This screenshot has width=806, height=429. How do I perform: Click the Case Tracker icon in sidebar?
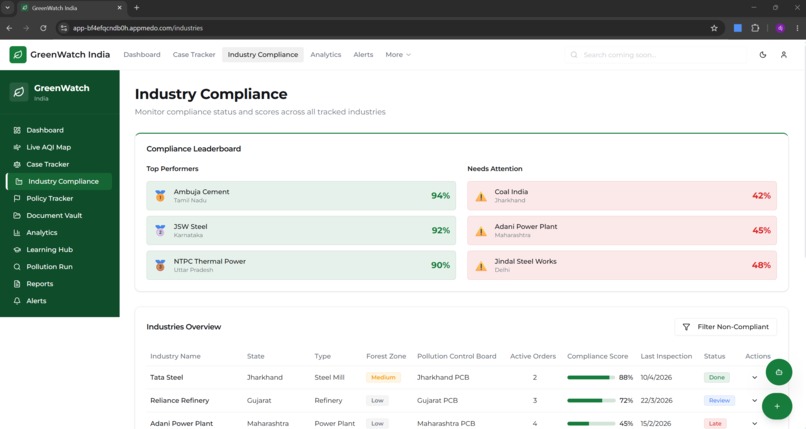[x=17, y=164]
